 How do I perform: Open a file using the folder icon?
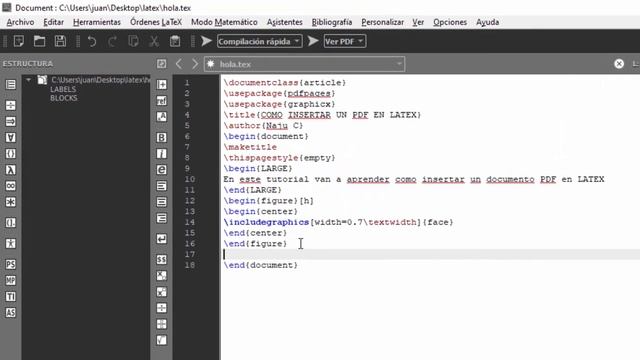pos(40,41)
